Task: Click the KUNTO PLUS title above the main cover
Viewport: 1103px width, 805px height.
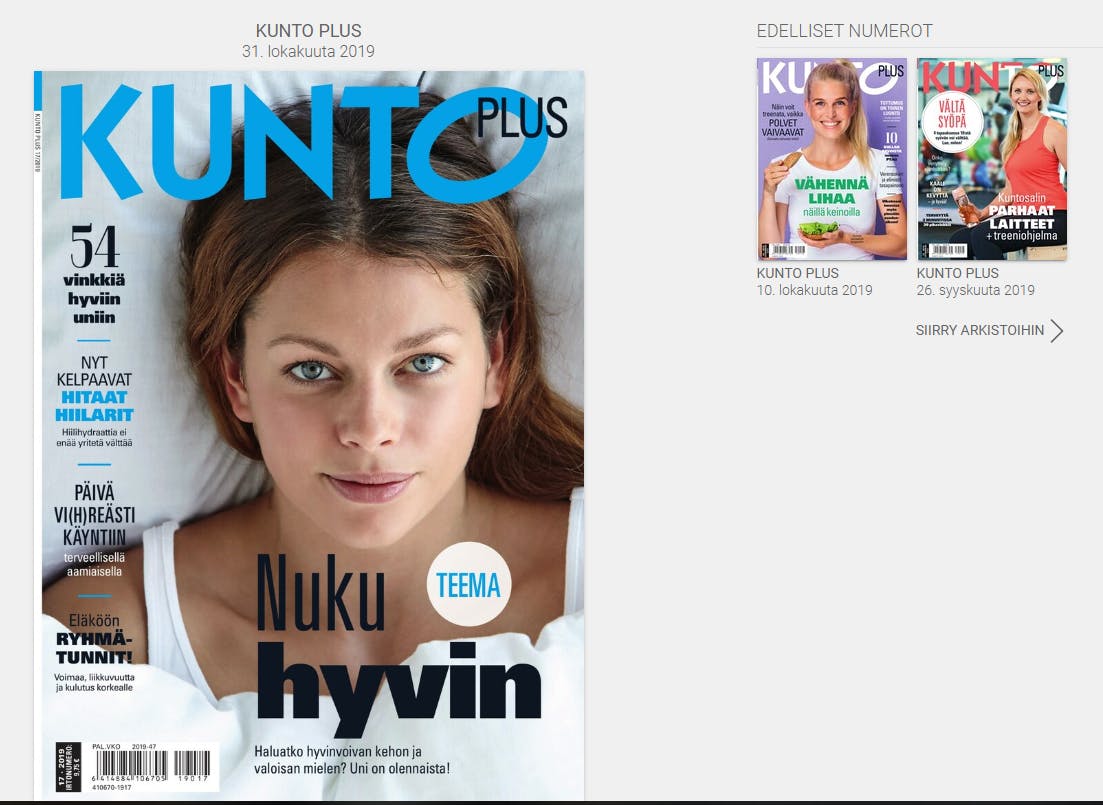Action: click(308, 31)
